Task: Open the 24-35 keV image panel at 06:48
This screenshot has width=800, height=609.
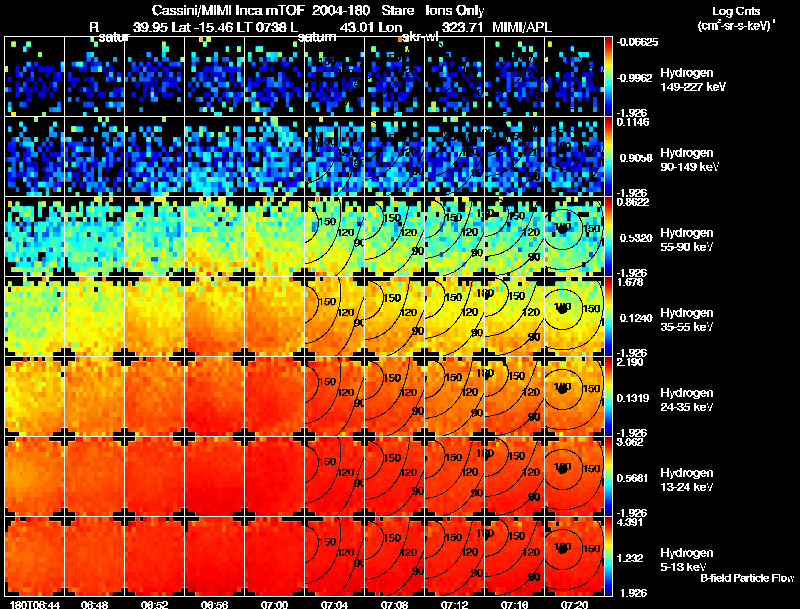Action: 95,397
